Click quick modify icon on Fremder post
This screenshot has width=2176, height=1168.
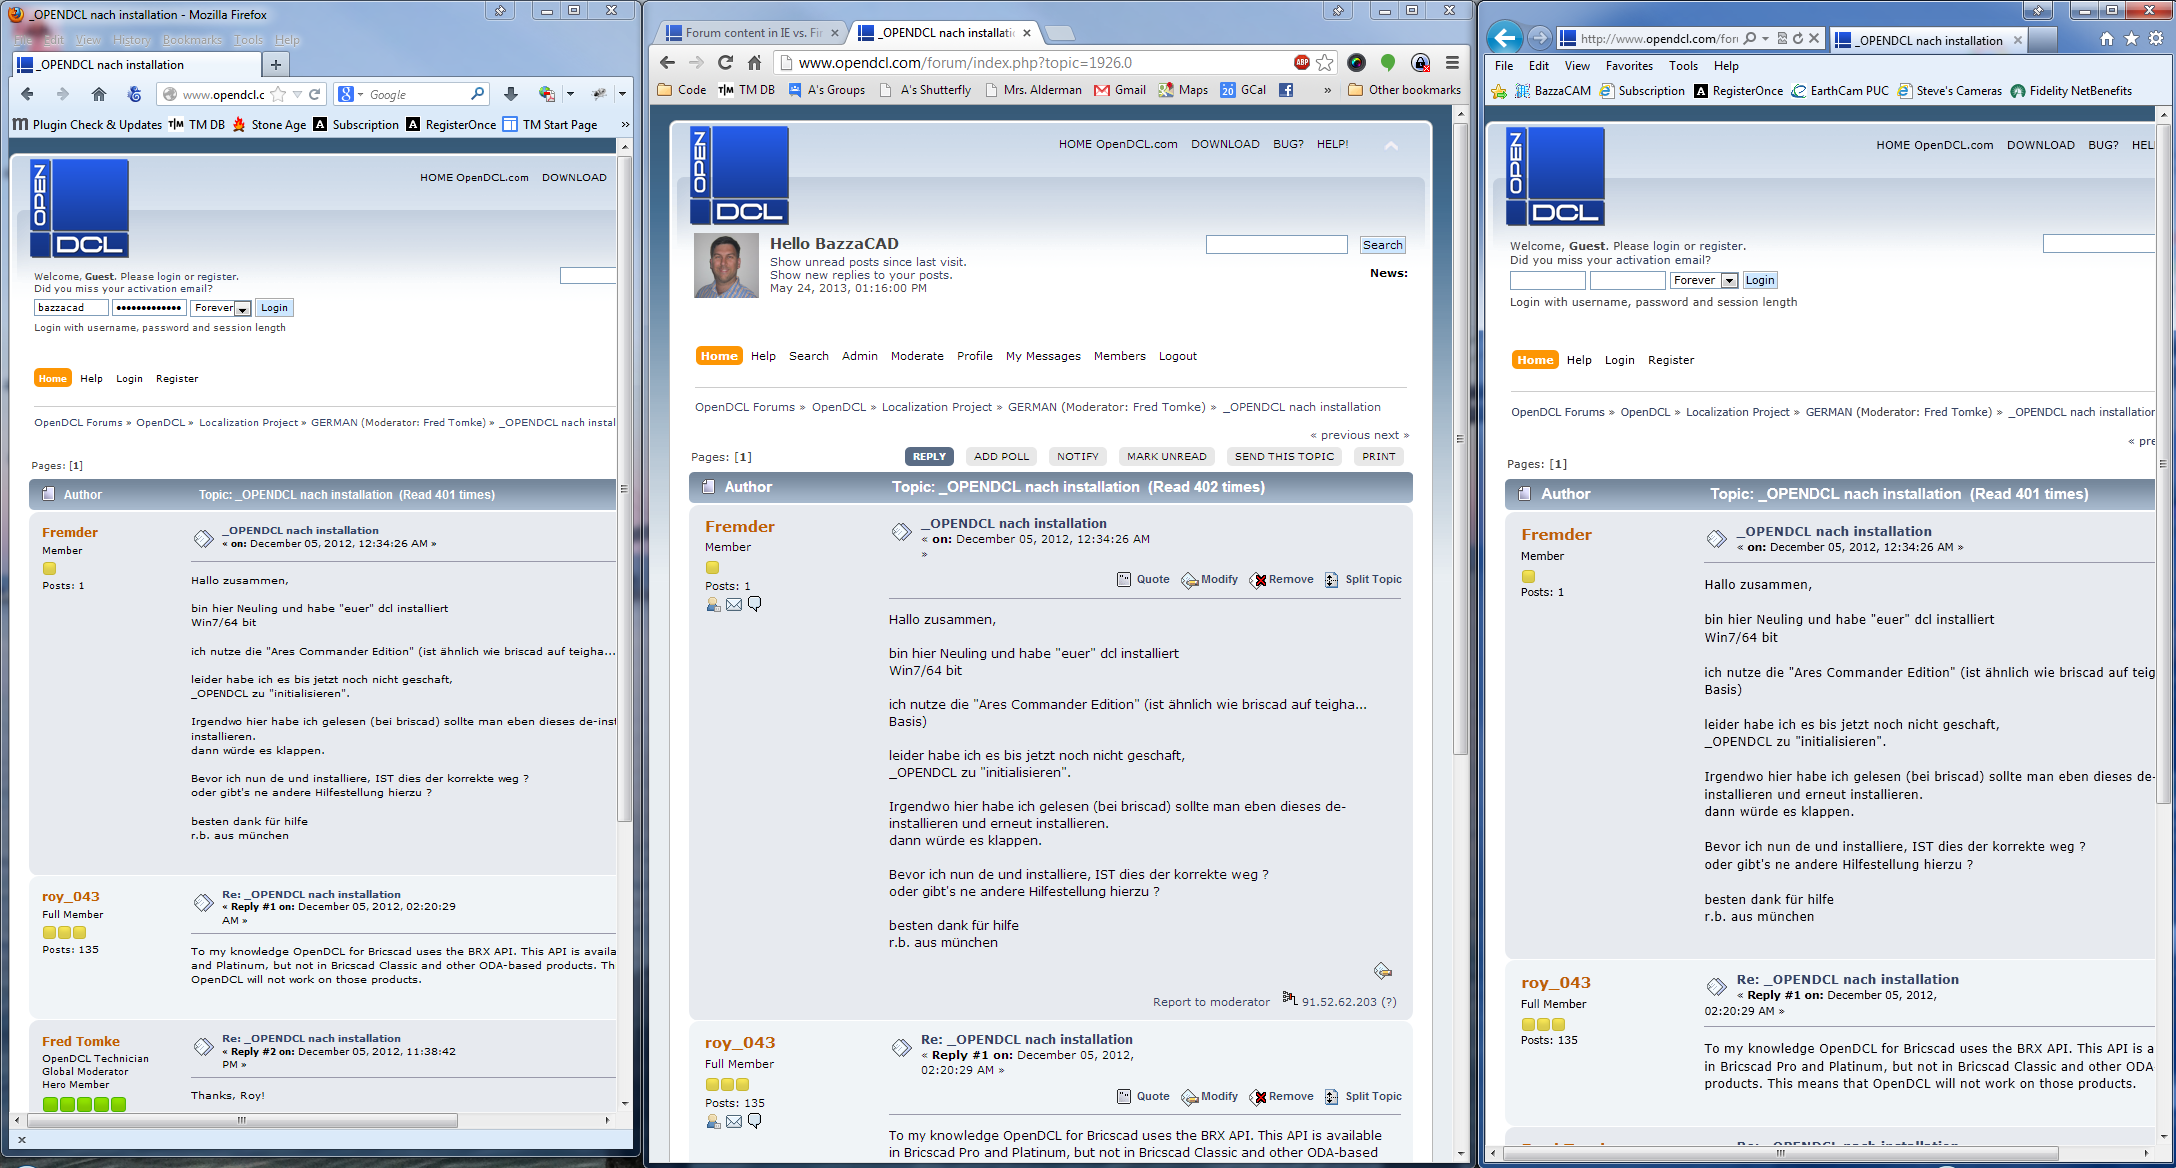[x=1383, y=971]
